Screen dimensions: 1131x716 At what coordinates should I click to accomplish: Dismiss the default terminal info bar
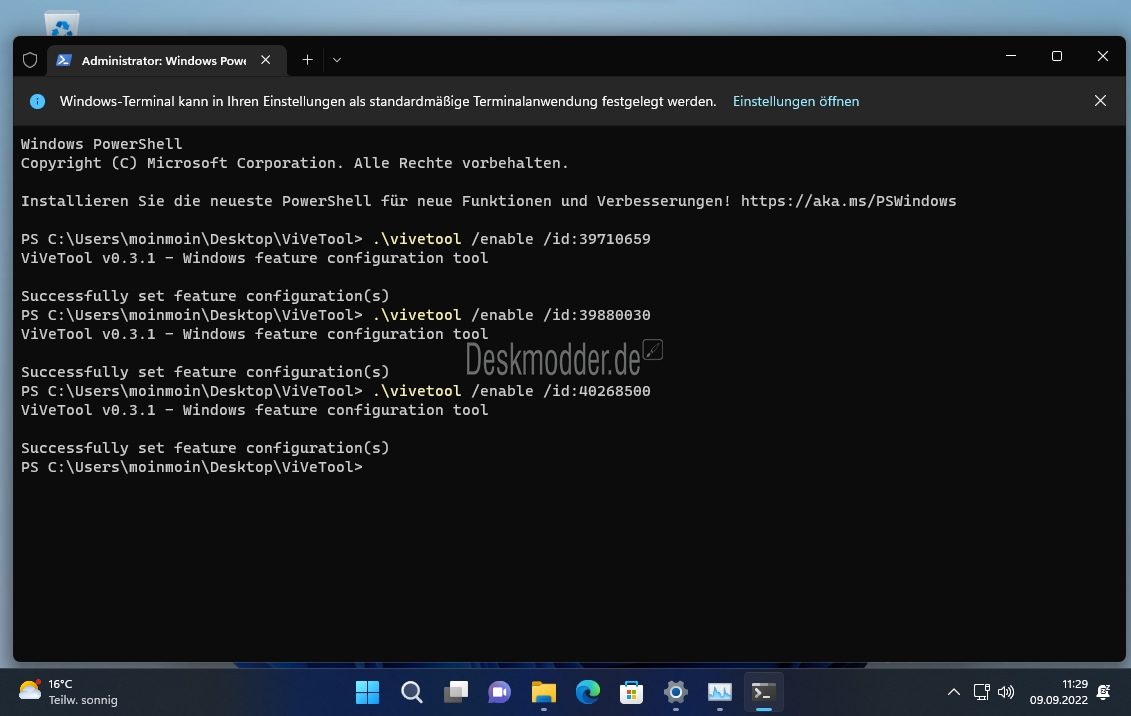click(x=1100, y=101)
